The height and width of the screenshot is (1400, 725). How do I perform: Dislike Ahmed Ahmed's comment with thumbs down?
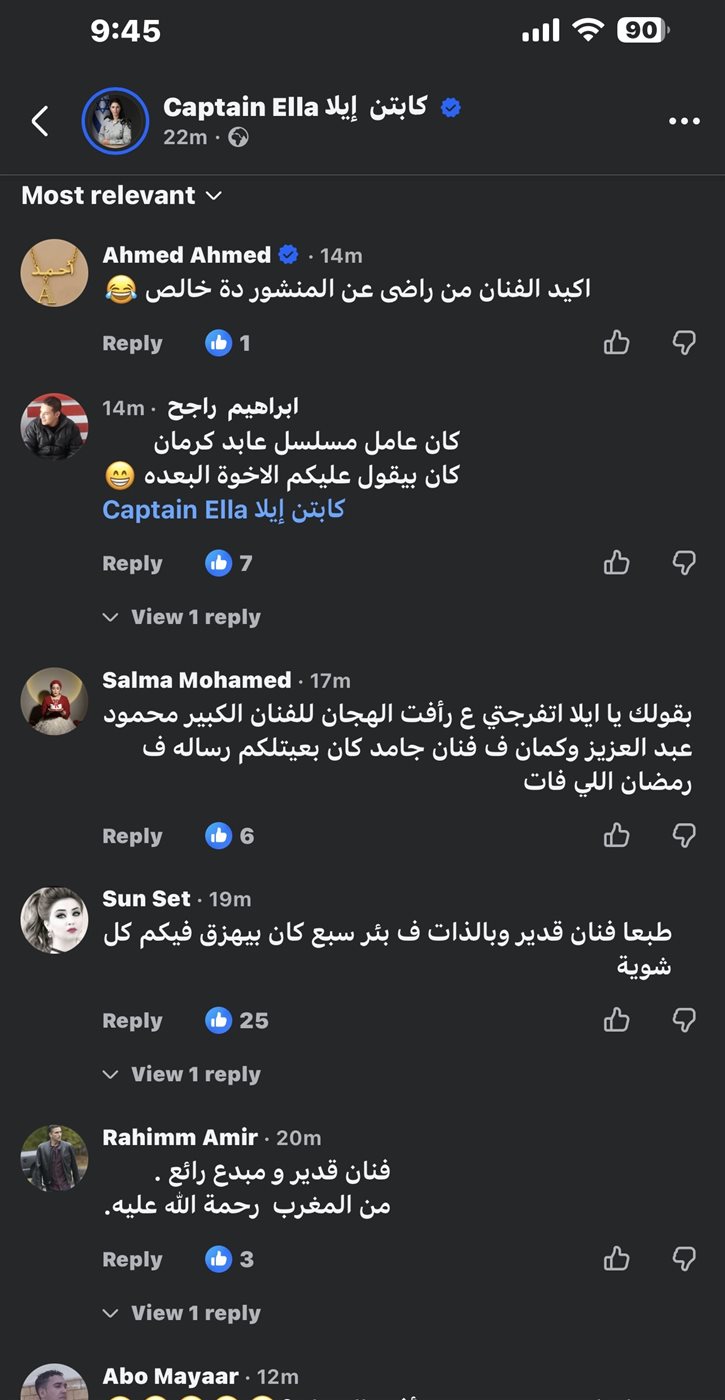point(684,343)
